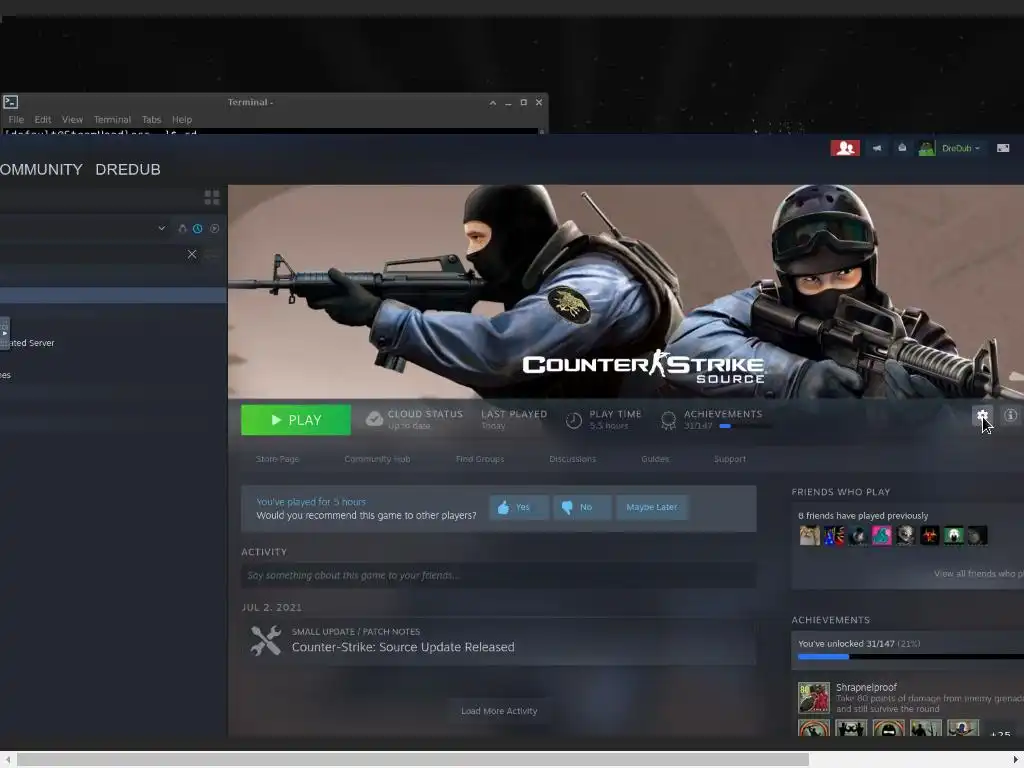This screenshot has width=1024, height=768.
Task: Click the wrench update icon
Action: [x=265, y=640]
